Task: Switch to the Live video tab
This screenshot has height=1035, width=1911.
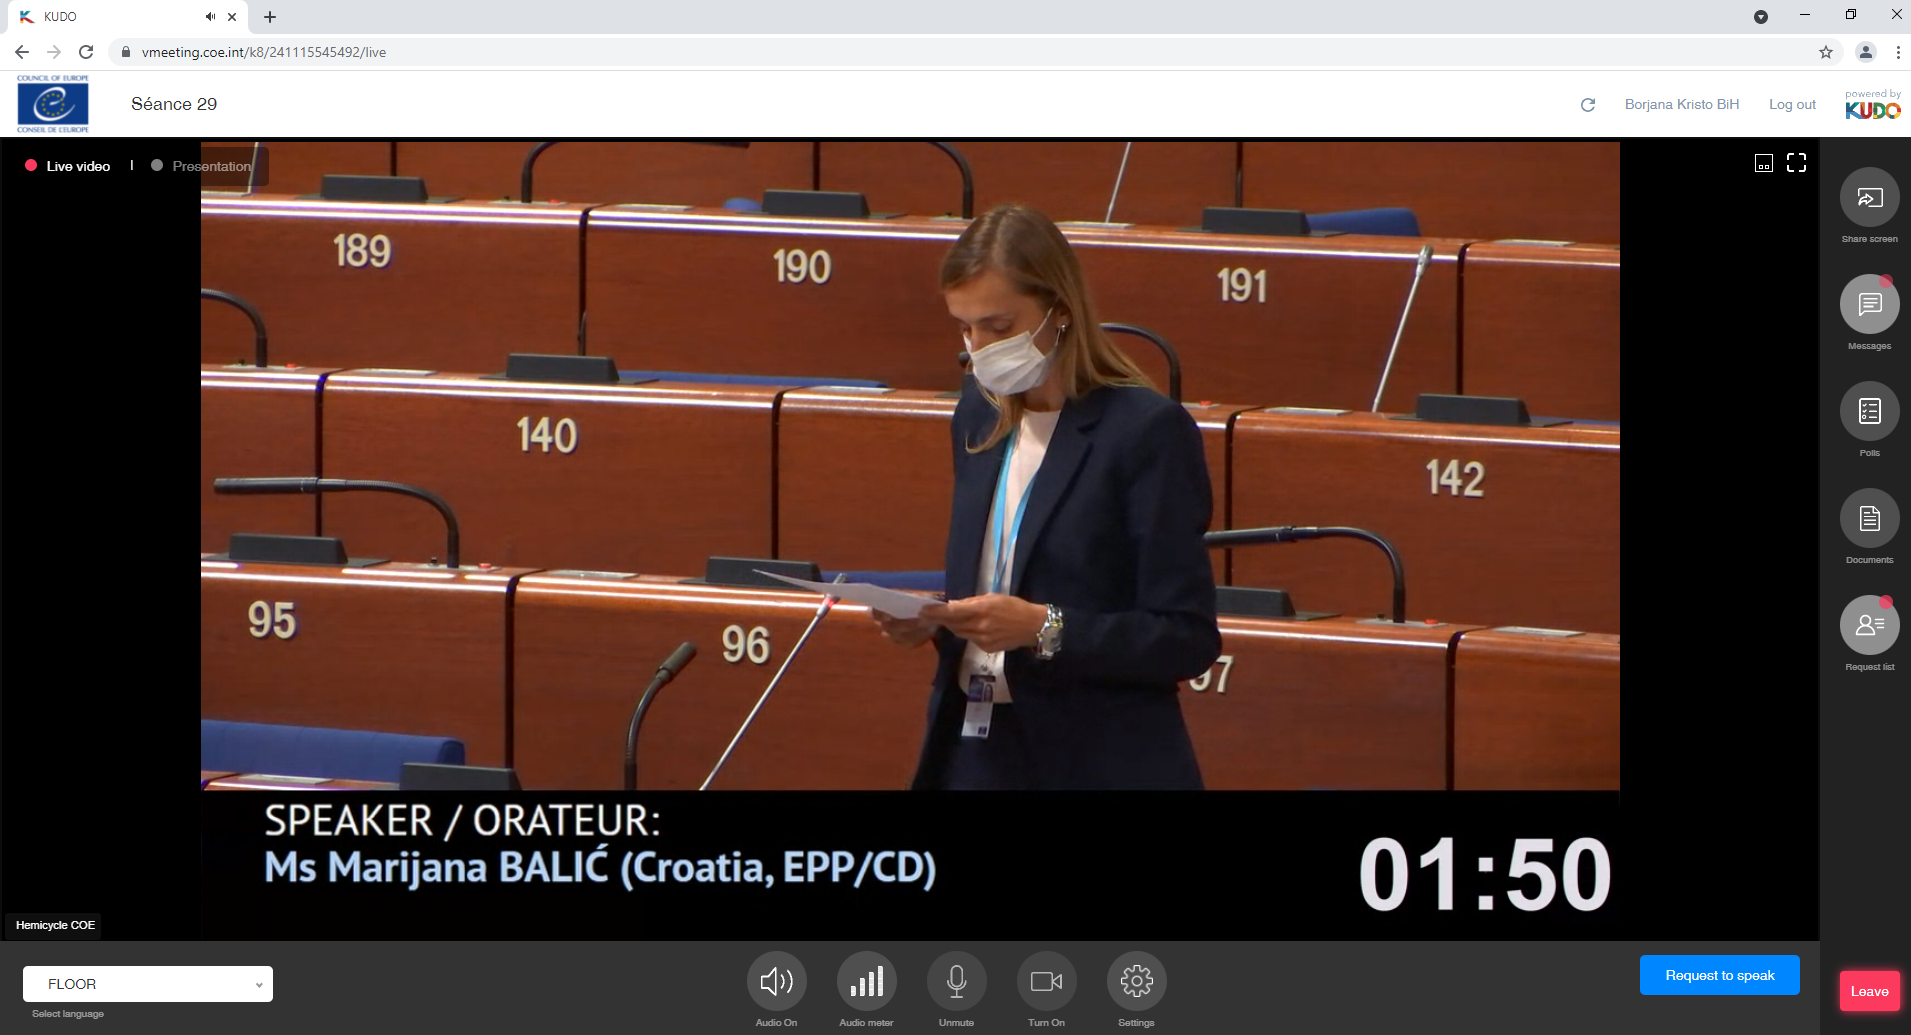Action: pyautogui.click(x=78, y=166)
